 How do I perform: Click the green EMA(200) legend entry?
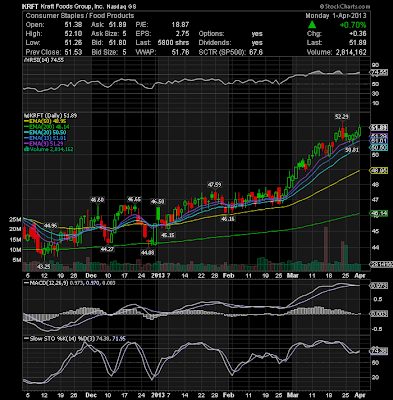[46, 127]
